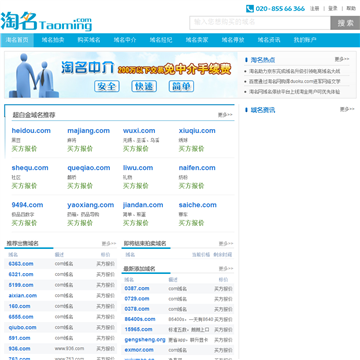The height and width of the screenshot is (360, 360).
Task: Click 更多>> next to the 域名资讯 sidebar heading
Action: 347,109
